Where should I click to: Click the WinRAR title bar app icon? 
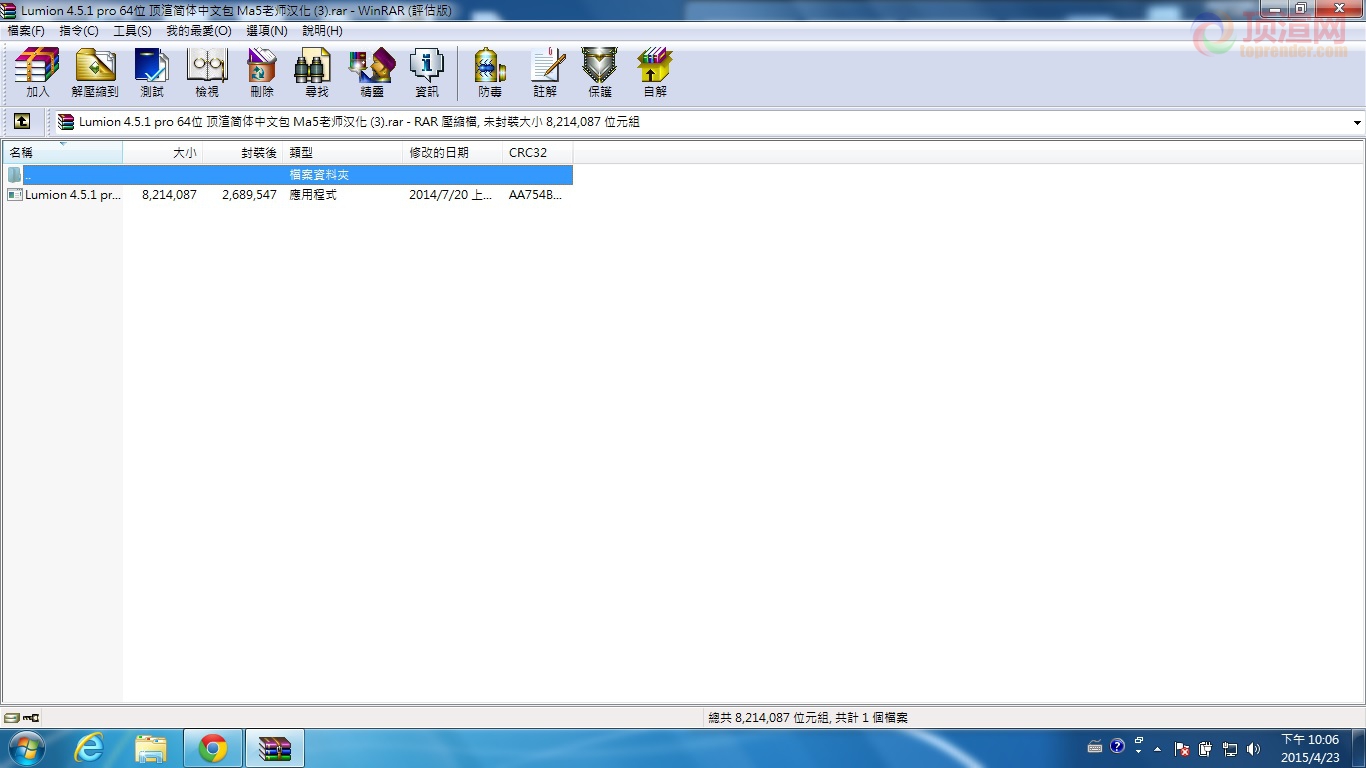9,10
